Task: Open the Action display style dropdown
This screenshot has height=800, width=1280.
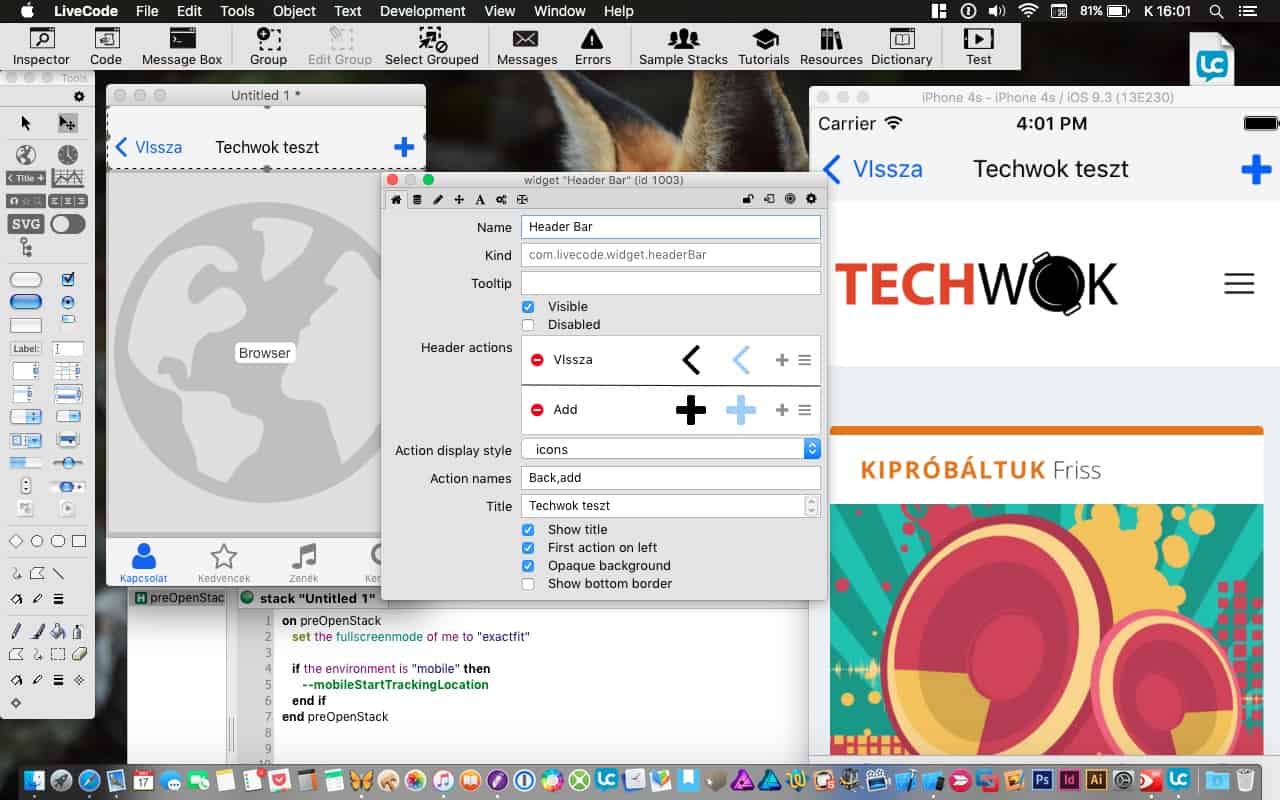Action: click(671, 450)
